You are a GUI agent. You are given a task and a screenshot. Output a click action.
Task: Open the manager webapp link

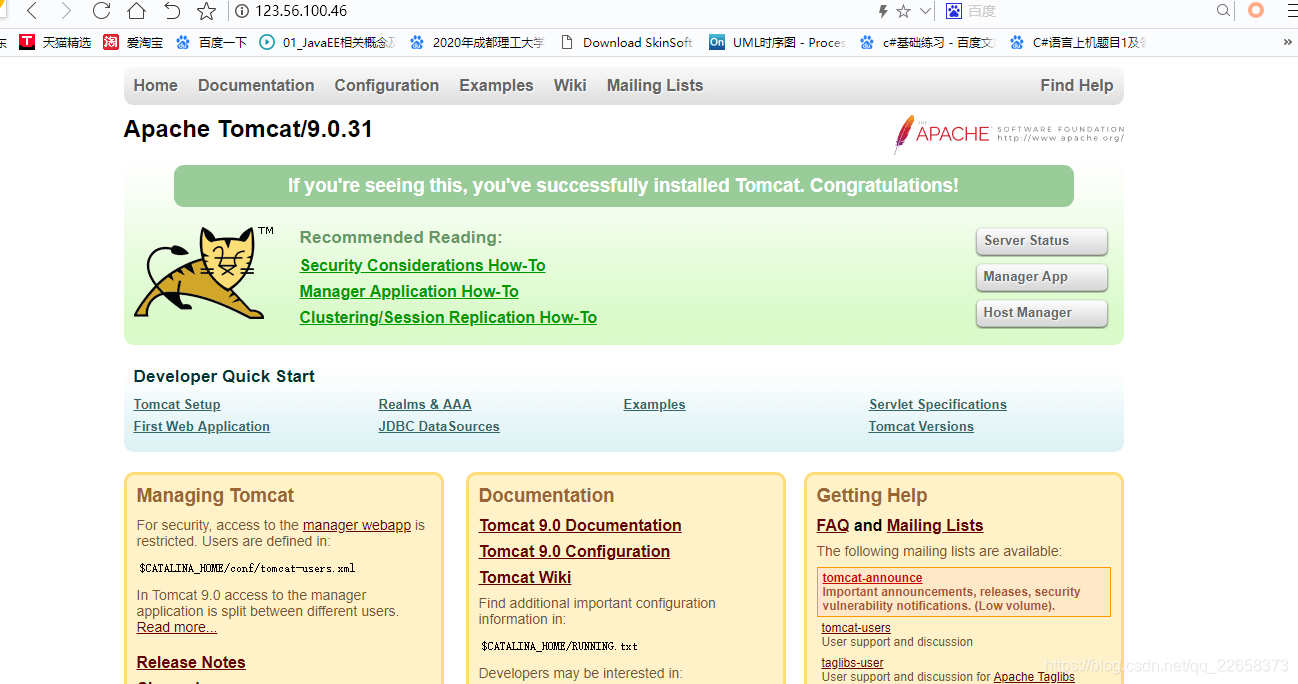point(357,525)
